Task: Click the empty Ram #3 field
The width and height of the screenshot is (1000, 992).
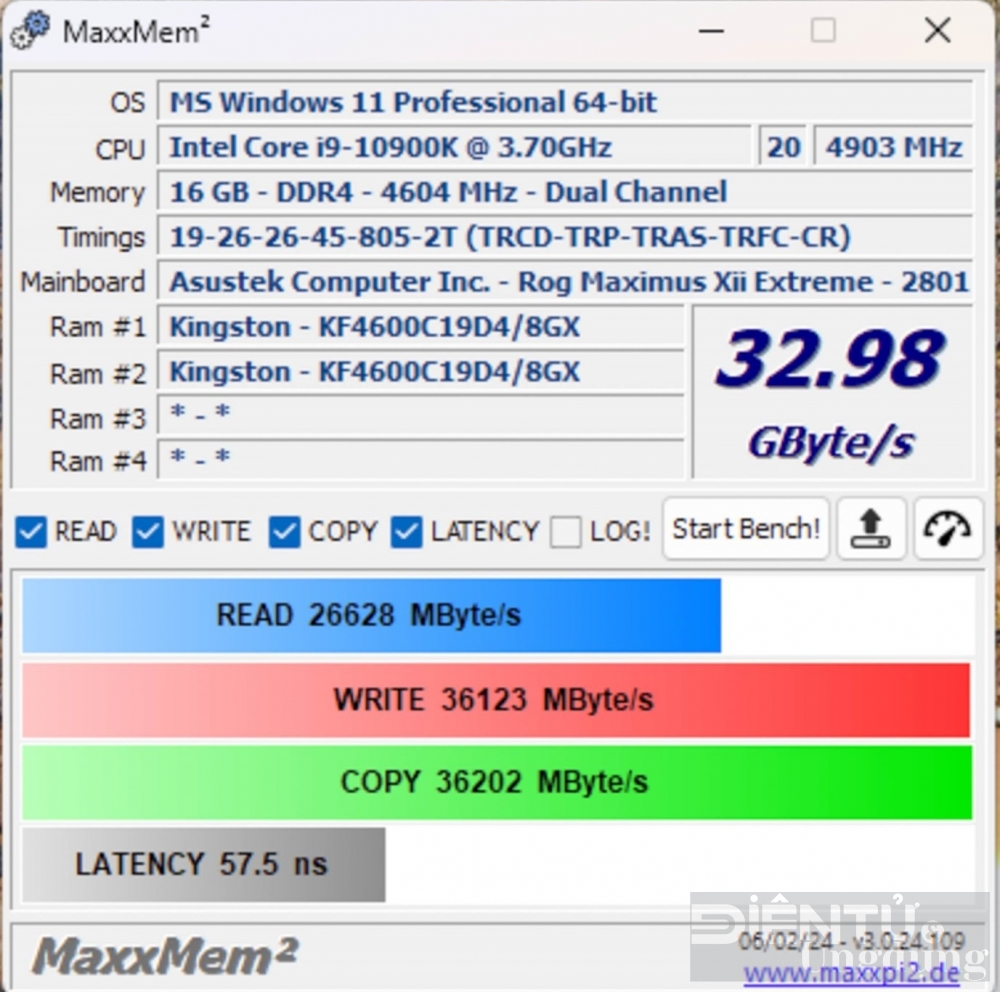Action: click(421, 416)
